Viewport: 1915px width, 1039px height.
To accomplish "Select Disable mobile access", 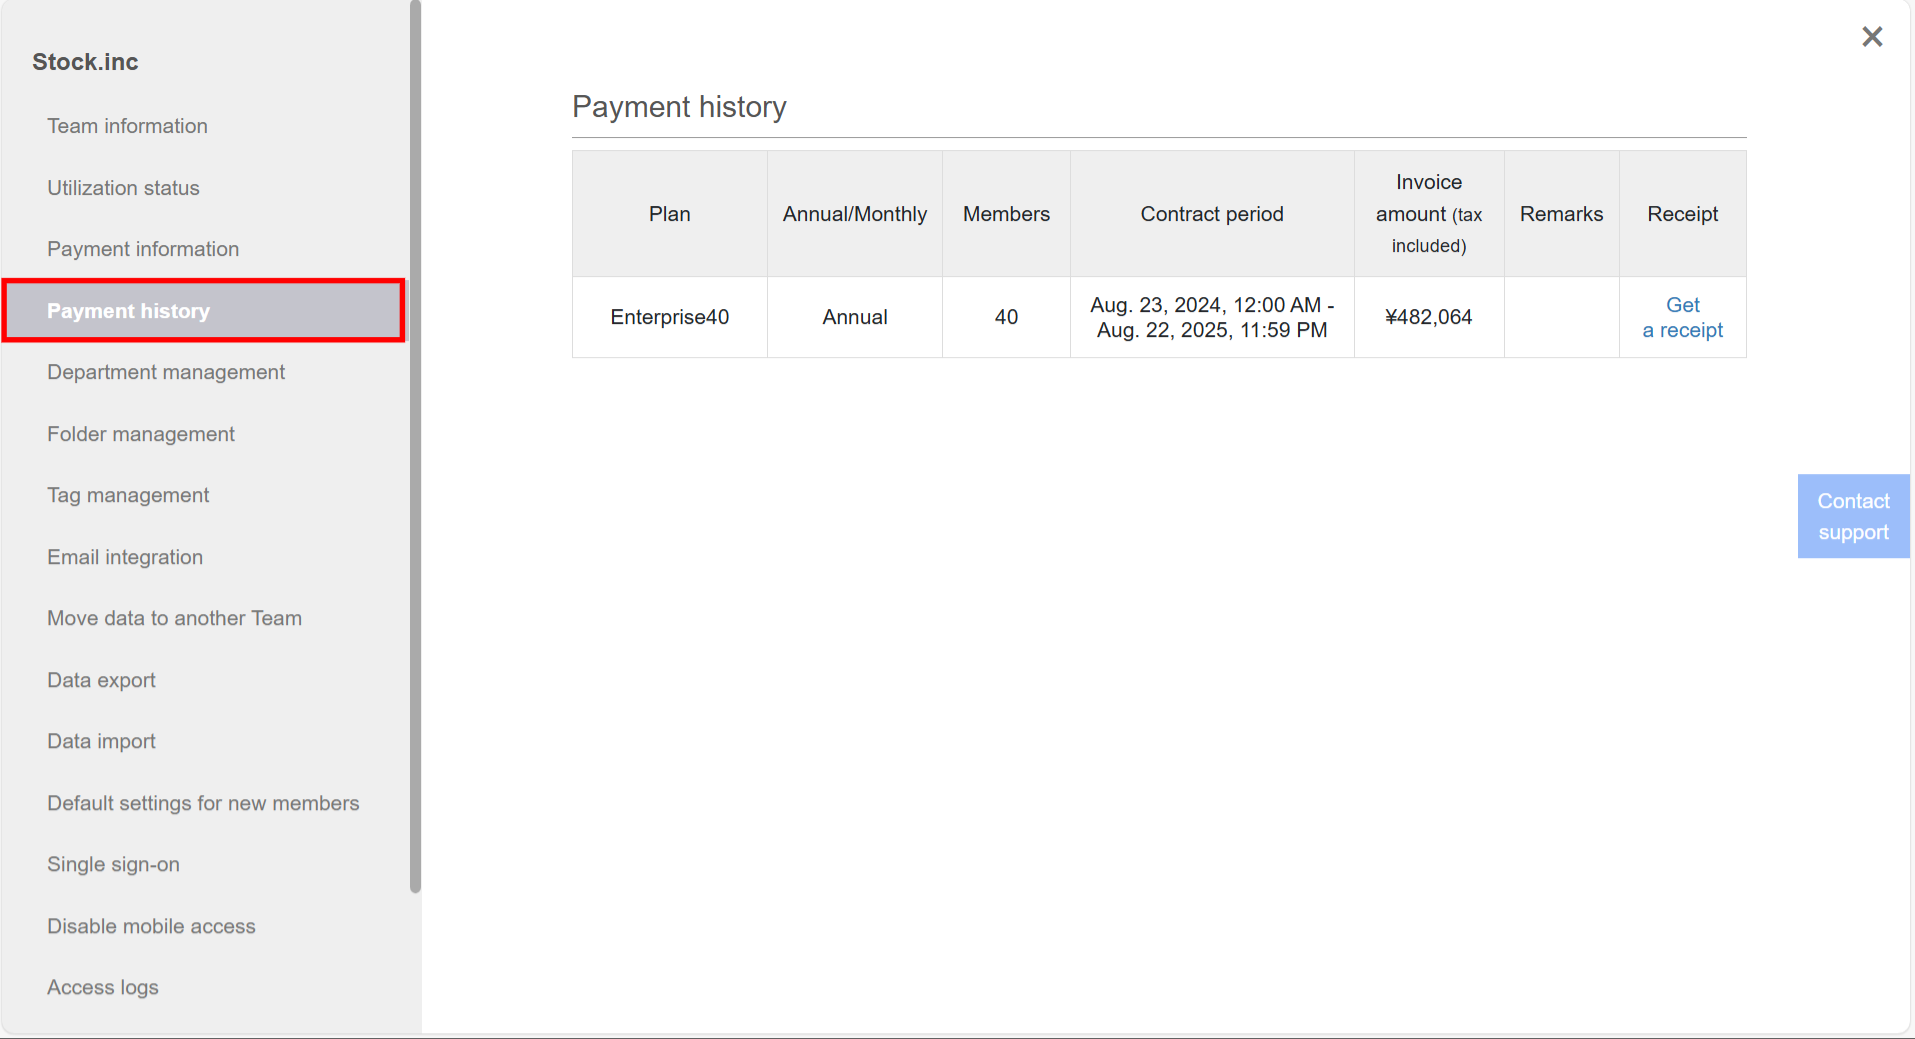I will click(x=151, y=925).
